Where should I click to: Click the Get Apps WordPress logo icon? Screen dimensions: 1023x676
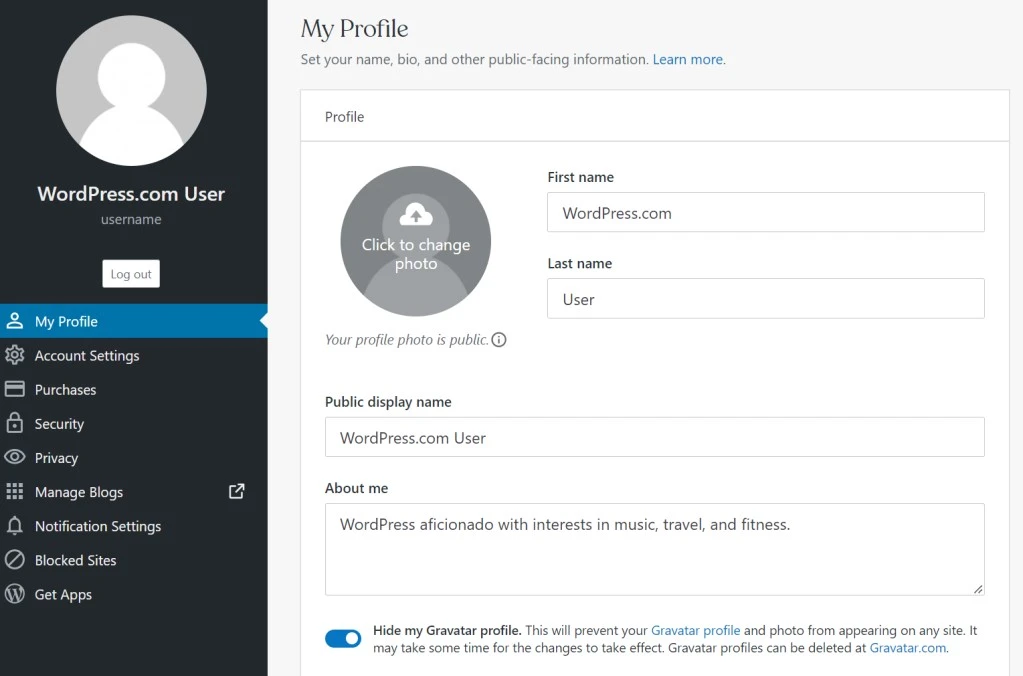pyautogui.click(x=14, y=594)
